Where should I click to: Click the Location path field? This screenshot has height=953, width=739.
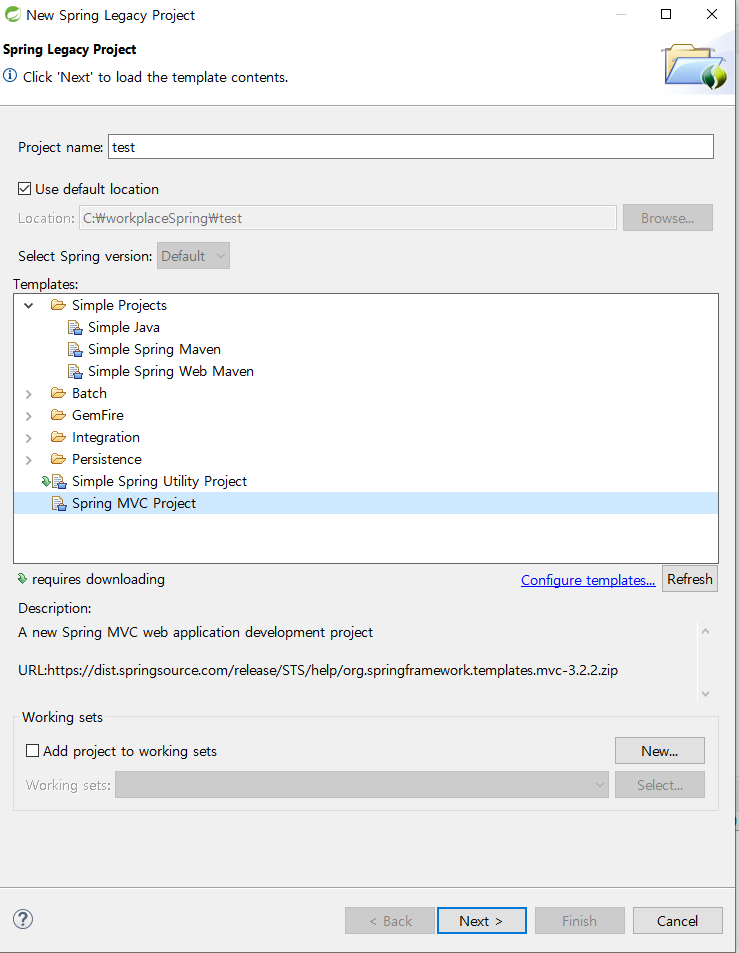pyautogui.click(x=348, y=218)
